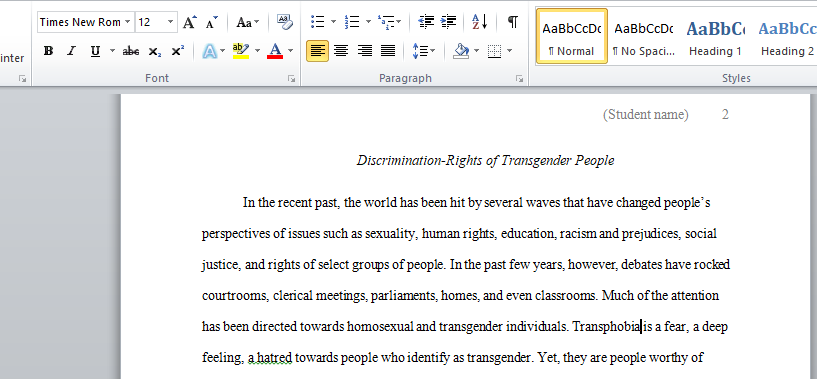Toggle Strikethrough formatting
The width and height of the screenshot is (817, 379).
tap(130, 51)
